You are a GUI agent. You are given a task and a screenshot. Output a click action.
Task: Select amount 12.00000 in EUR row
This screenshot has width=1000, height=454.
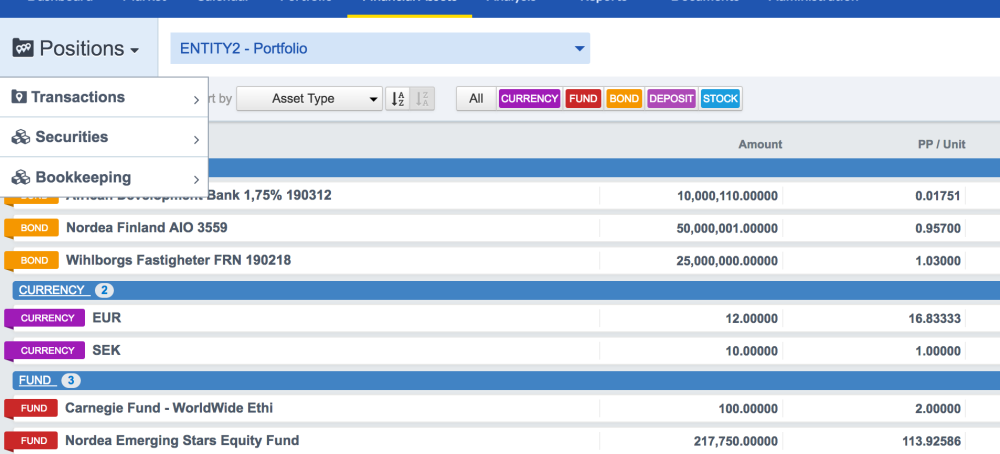pyautogui.click(x=751, y=319)
